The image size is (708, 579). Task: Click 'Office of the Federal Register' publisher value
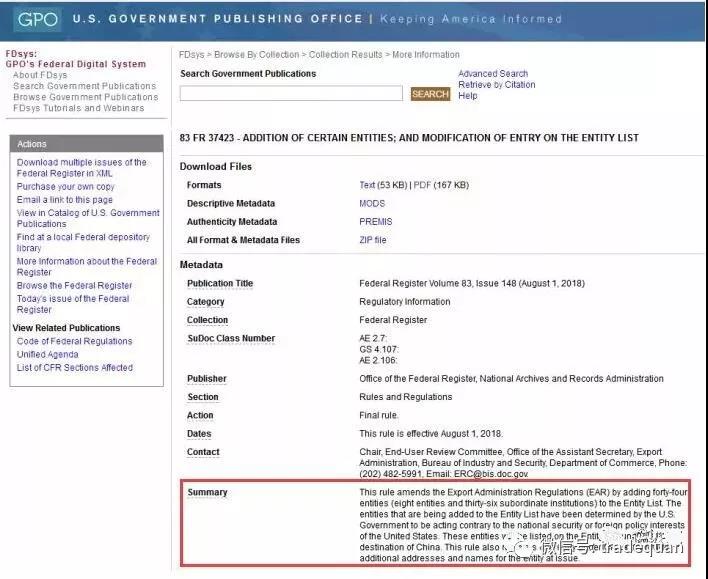pos(417,379)
